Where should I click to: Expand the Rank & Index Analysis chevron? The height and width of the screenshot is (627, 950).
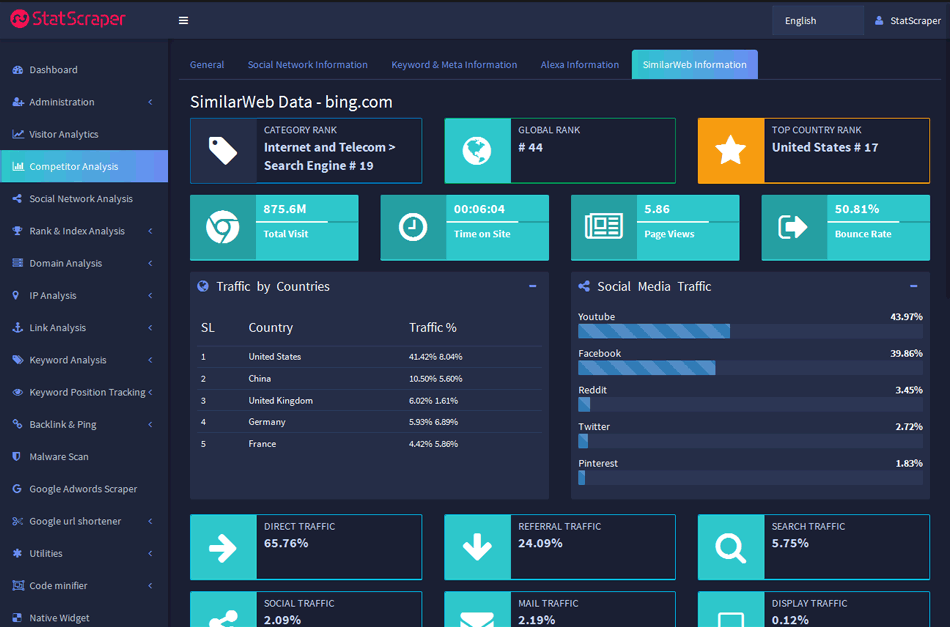point(150,231)
